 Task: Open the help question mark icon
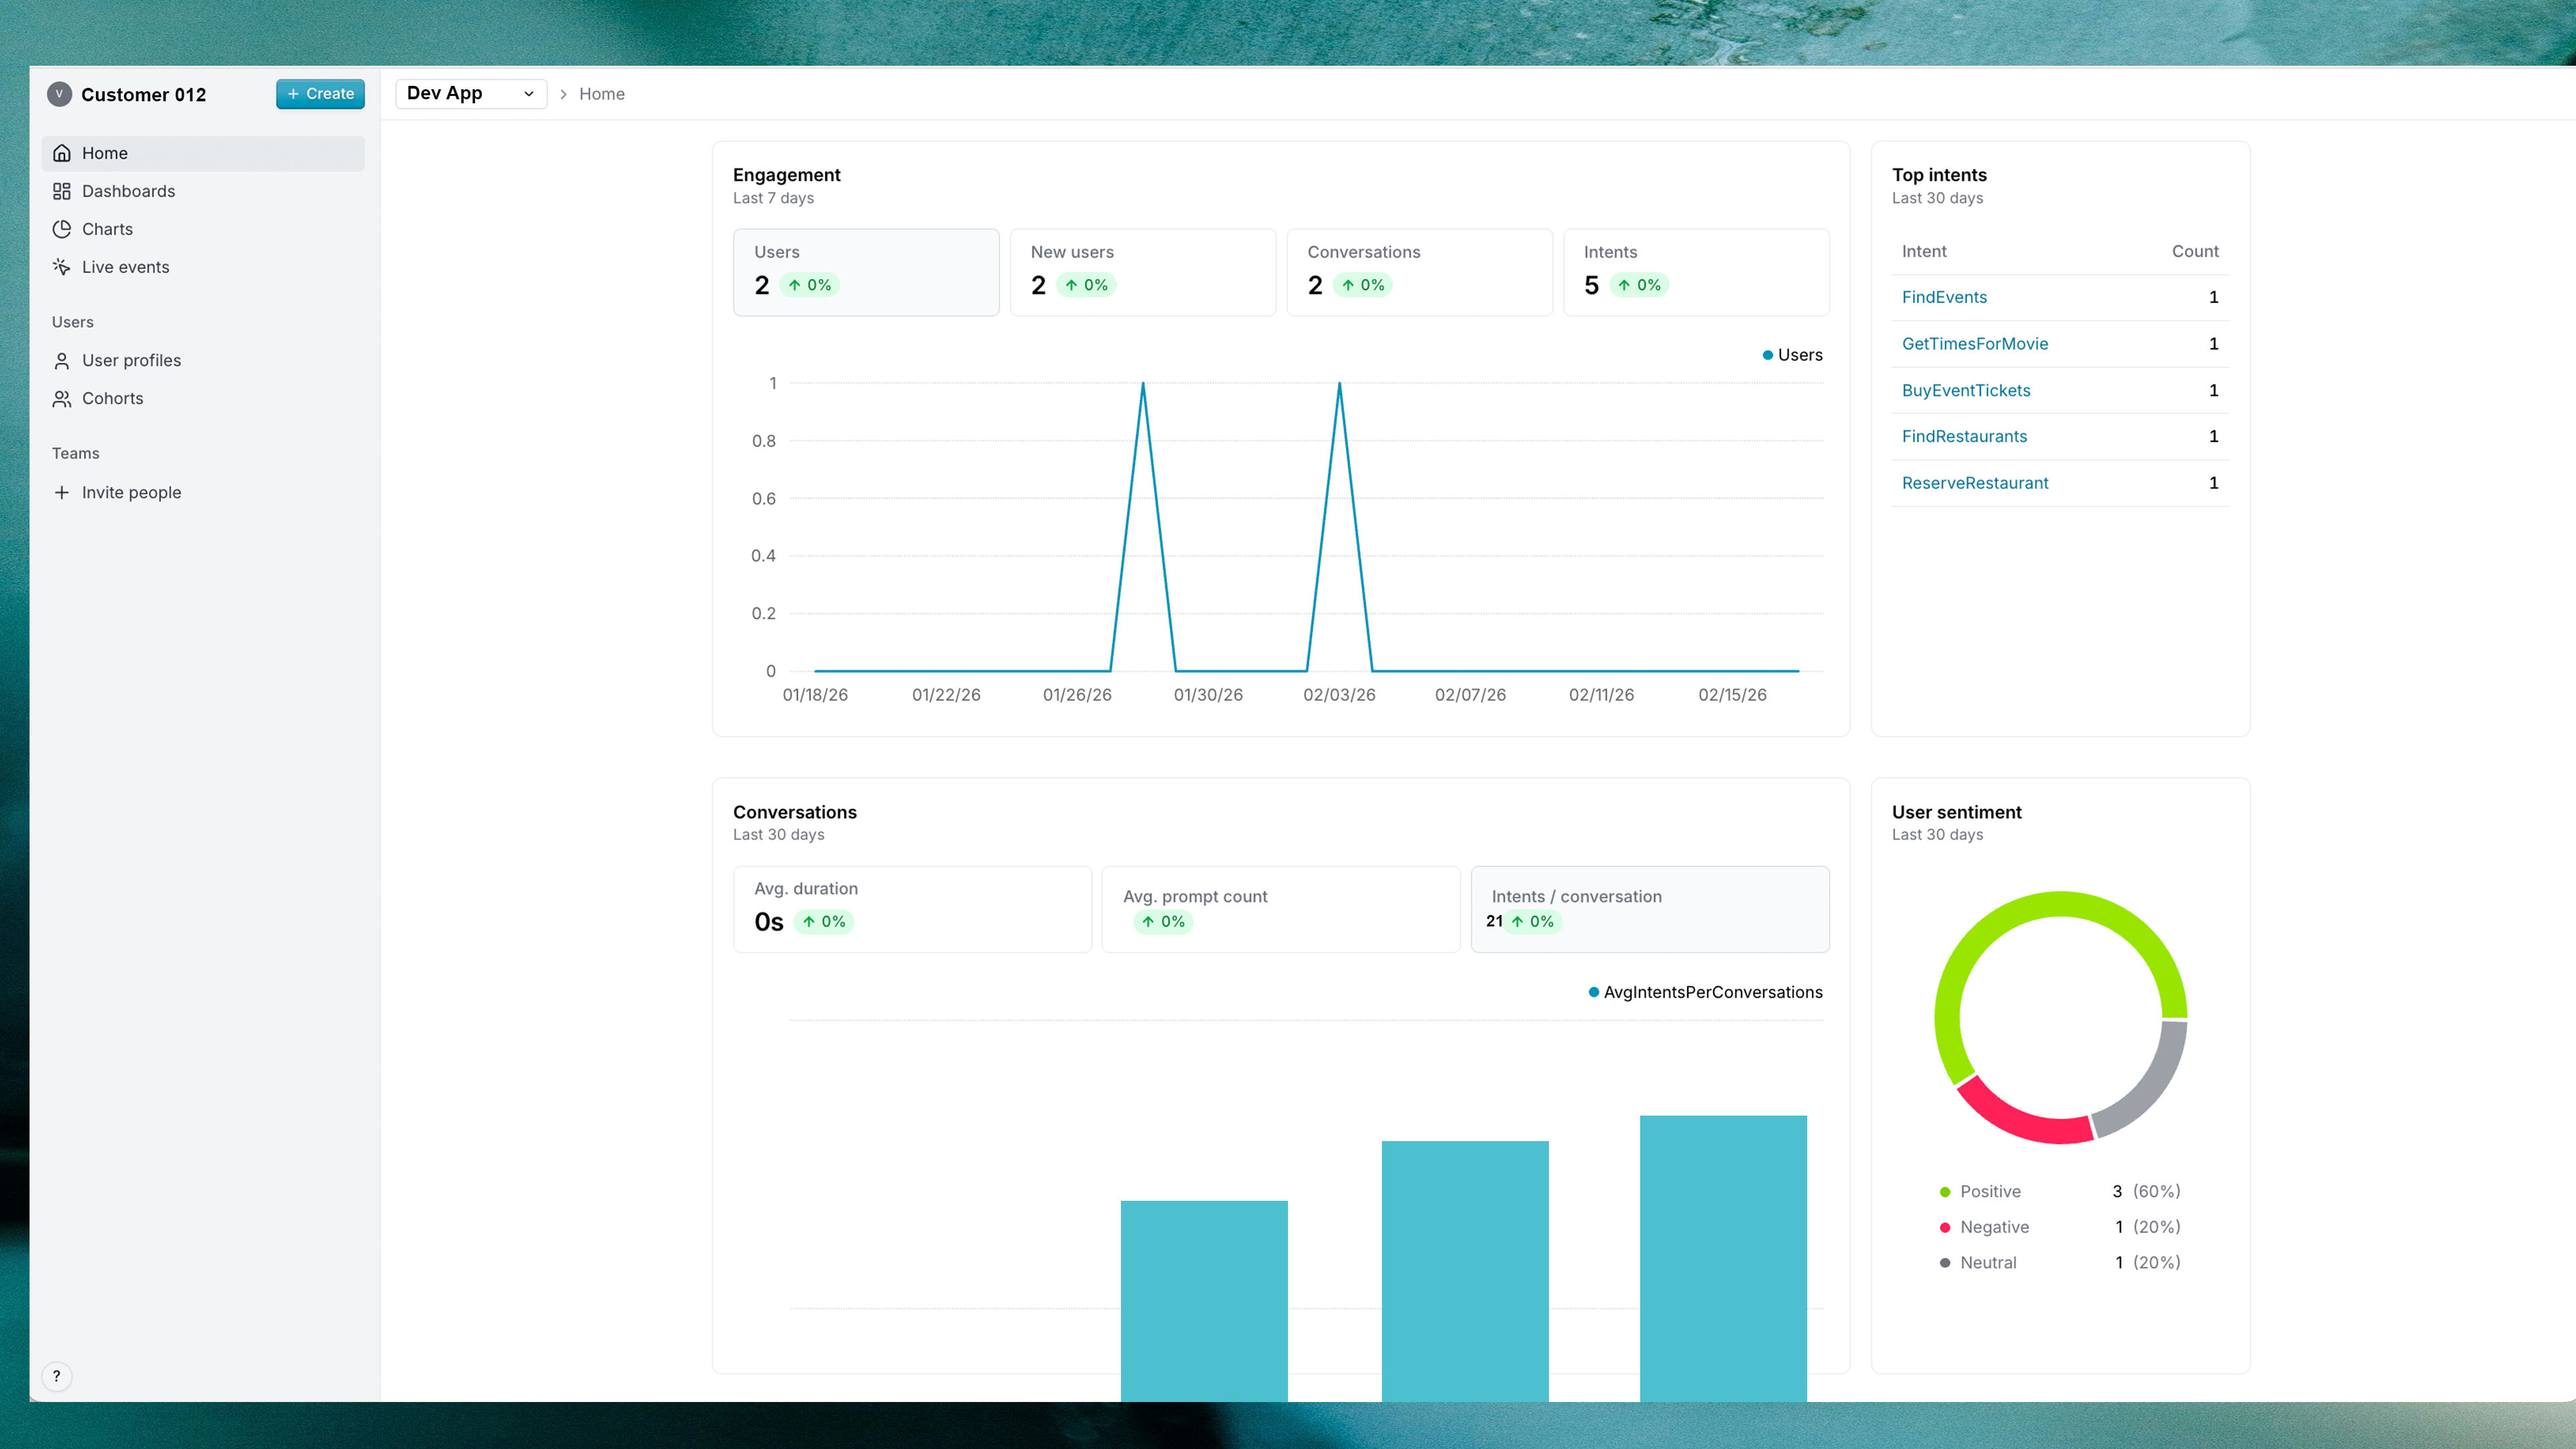click(x=57, y=1375)
